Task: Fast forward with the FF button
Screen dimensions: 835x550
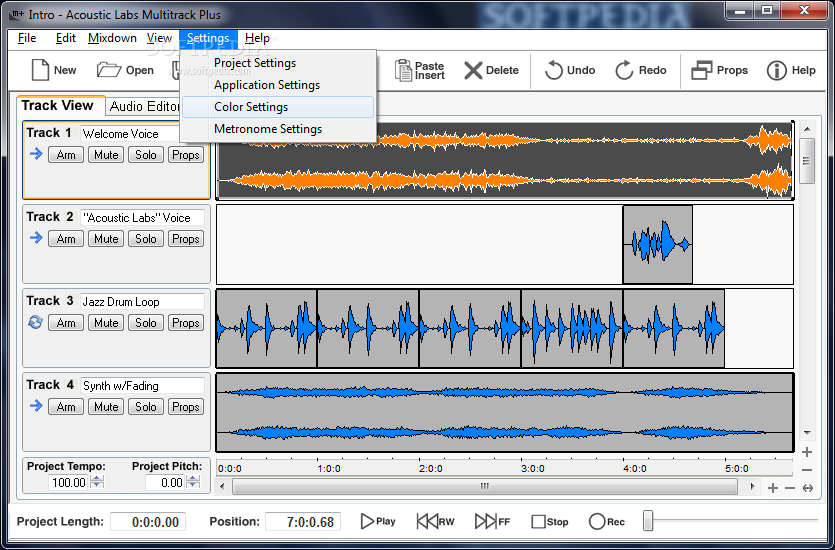Action: tap(492, 521)
